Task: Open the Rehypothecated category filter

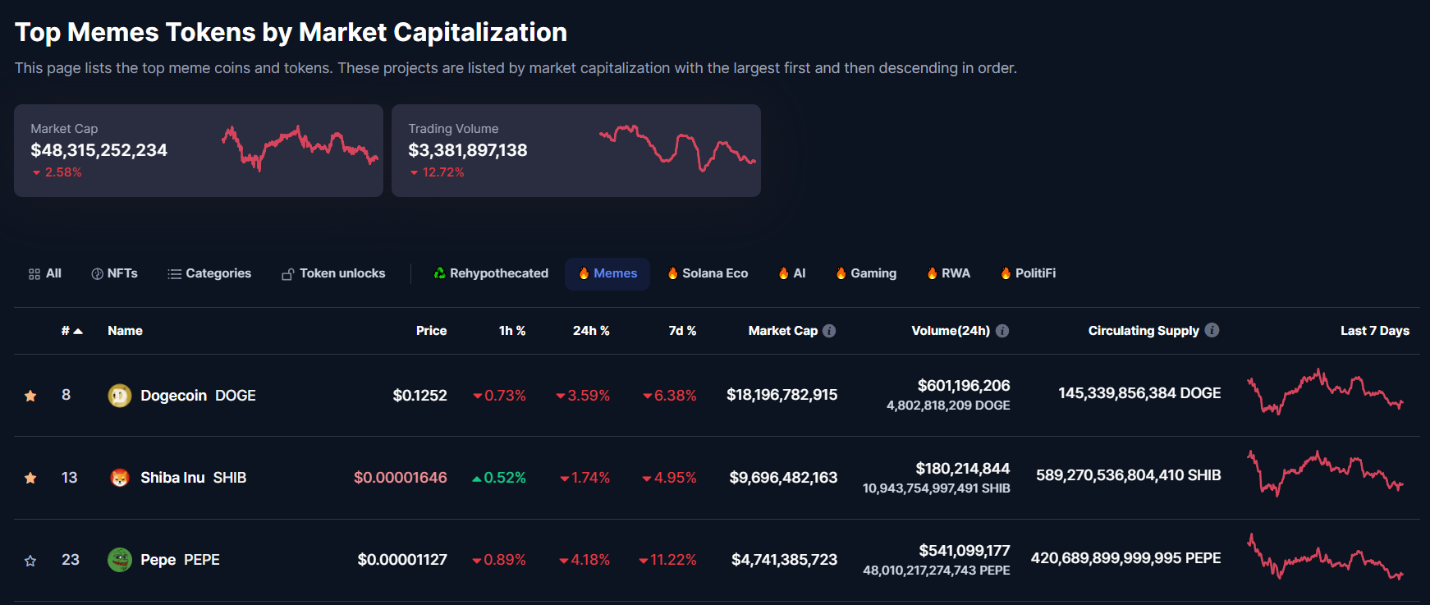Action: click(490, 273)
